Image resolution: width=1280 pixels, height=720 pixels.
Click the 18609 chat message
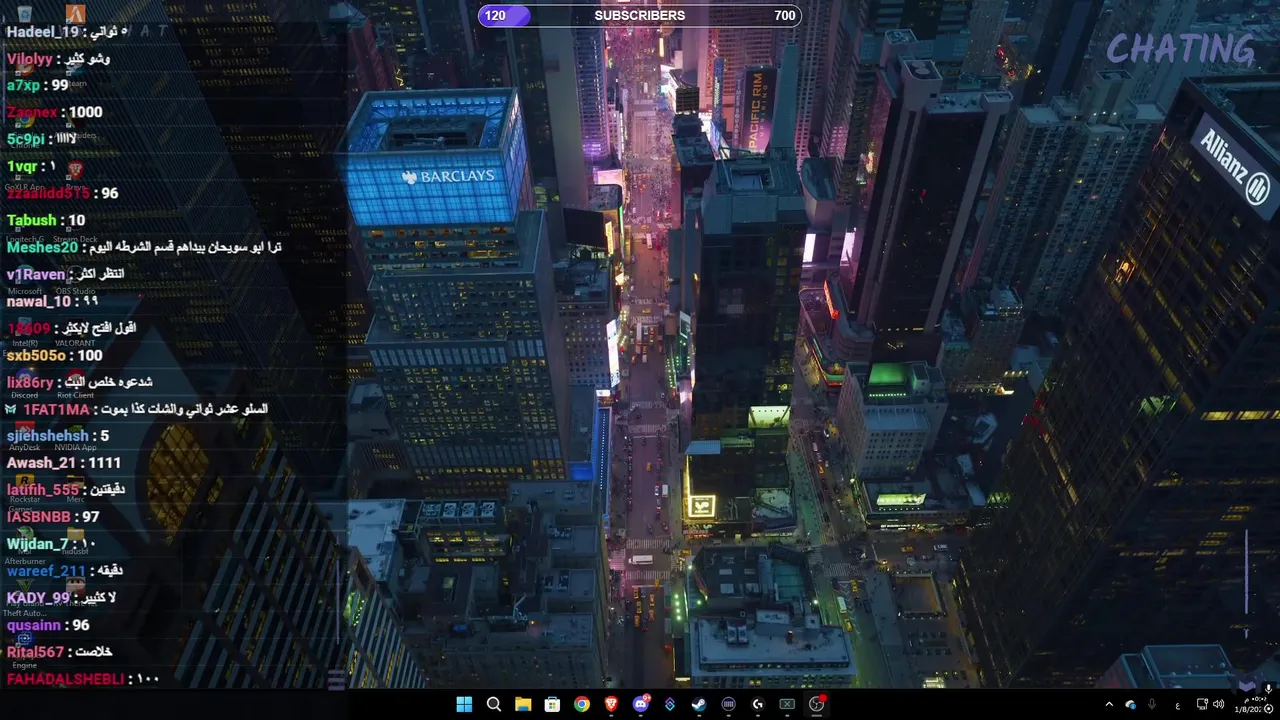point(71,329)
